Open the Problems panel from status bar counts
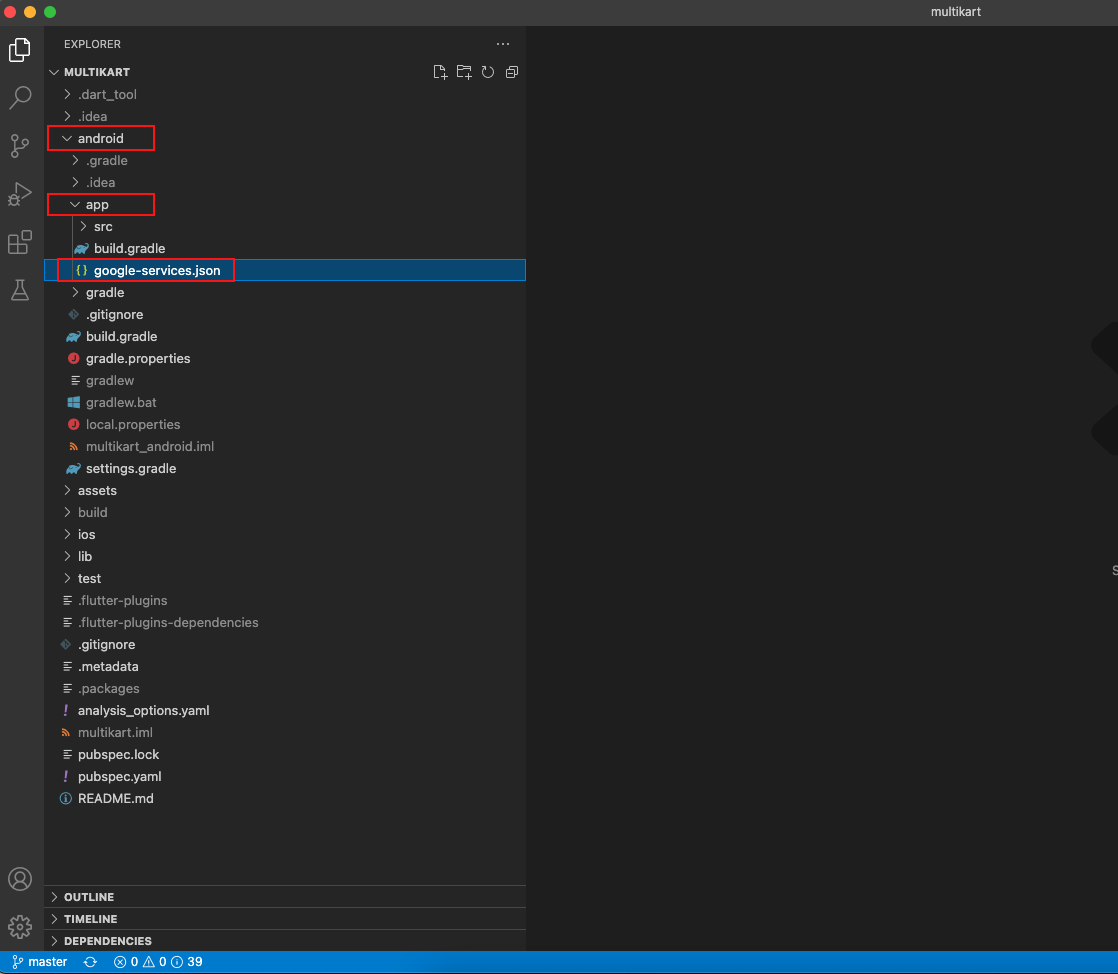This screenshot has height=974, width=1118. 158,962
